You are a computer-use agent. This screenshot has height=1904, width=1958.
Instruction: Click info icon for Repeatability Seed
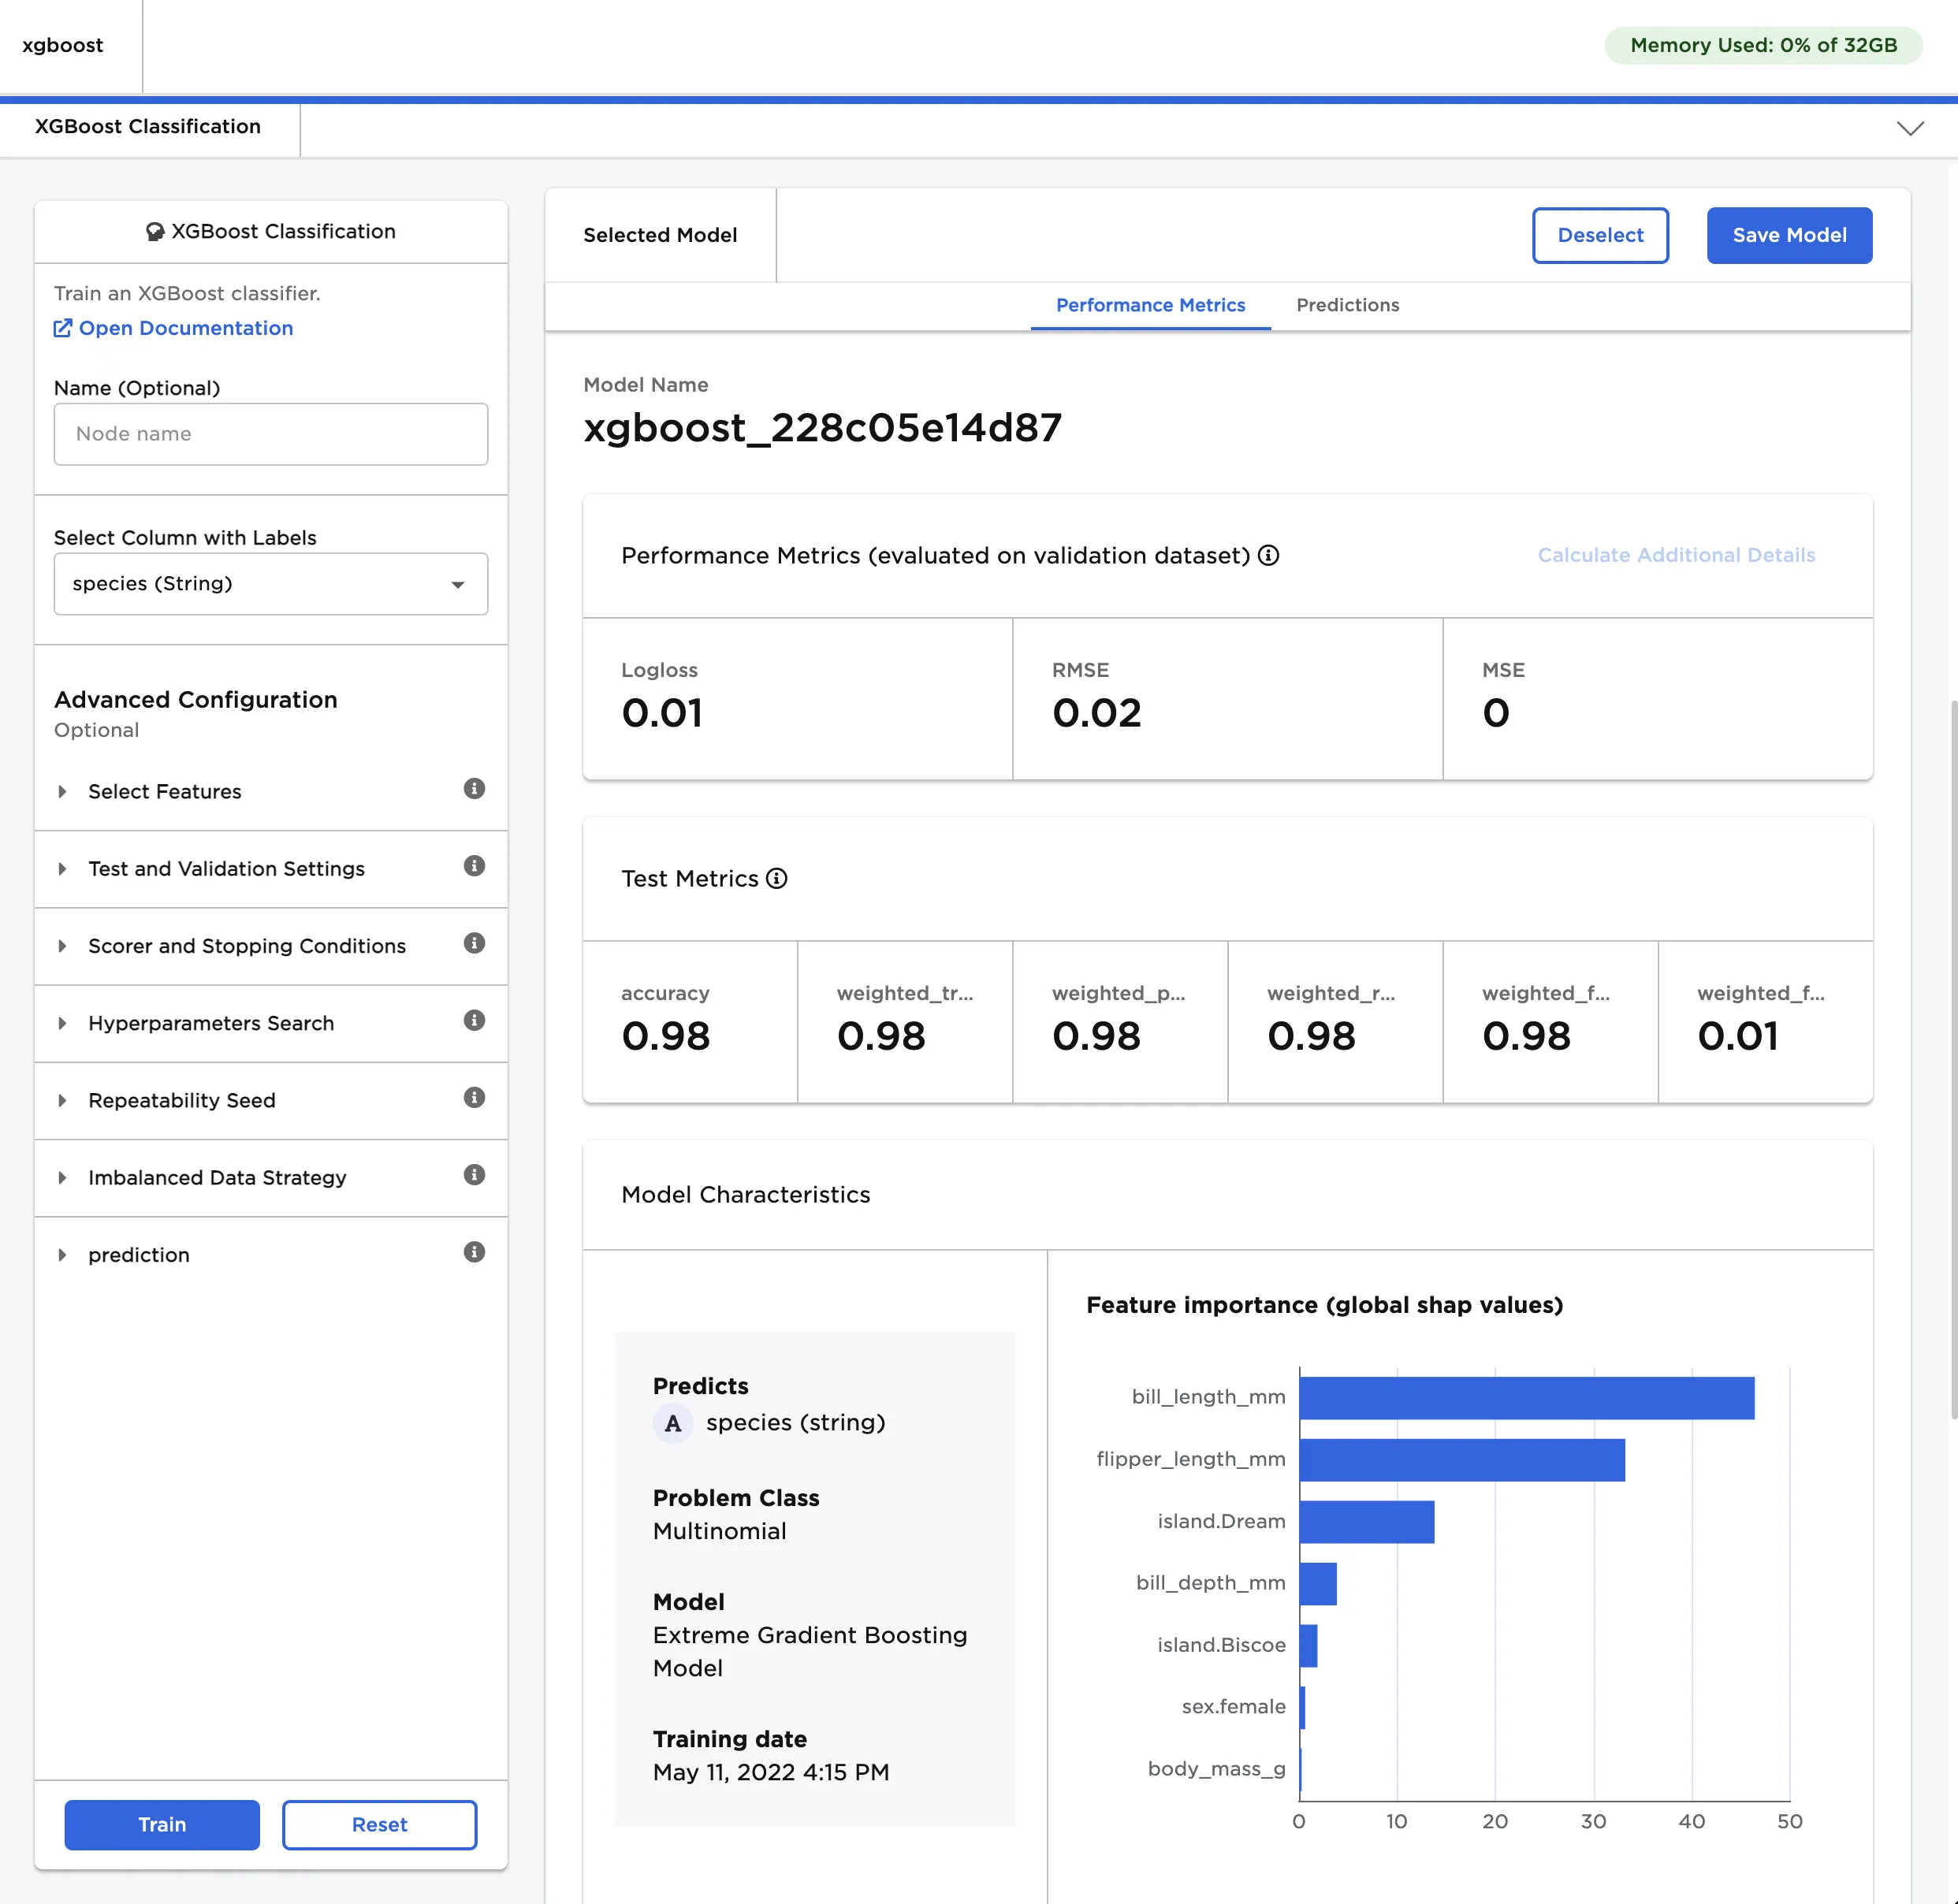[474, 1098]
